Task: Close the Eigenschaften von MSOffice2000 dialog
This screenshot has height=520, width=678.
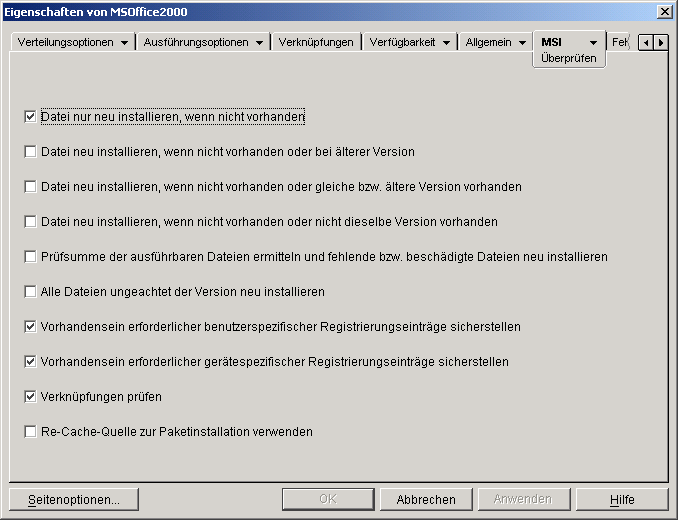Action: click(664, 12)
